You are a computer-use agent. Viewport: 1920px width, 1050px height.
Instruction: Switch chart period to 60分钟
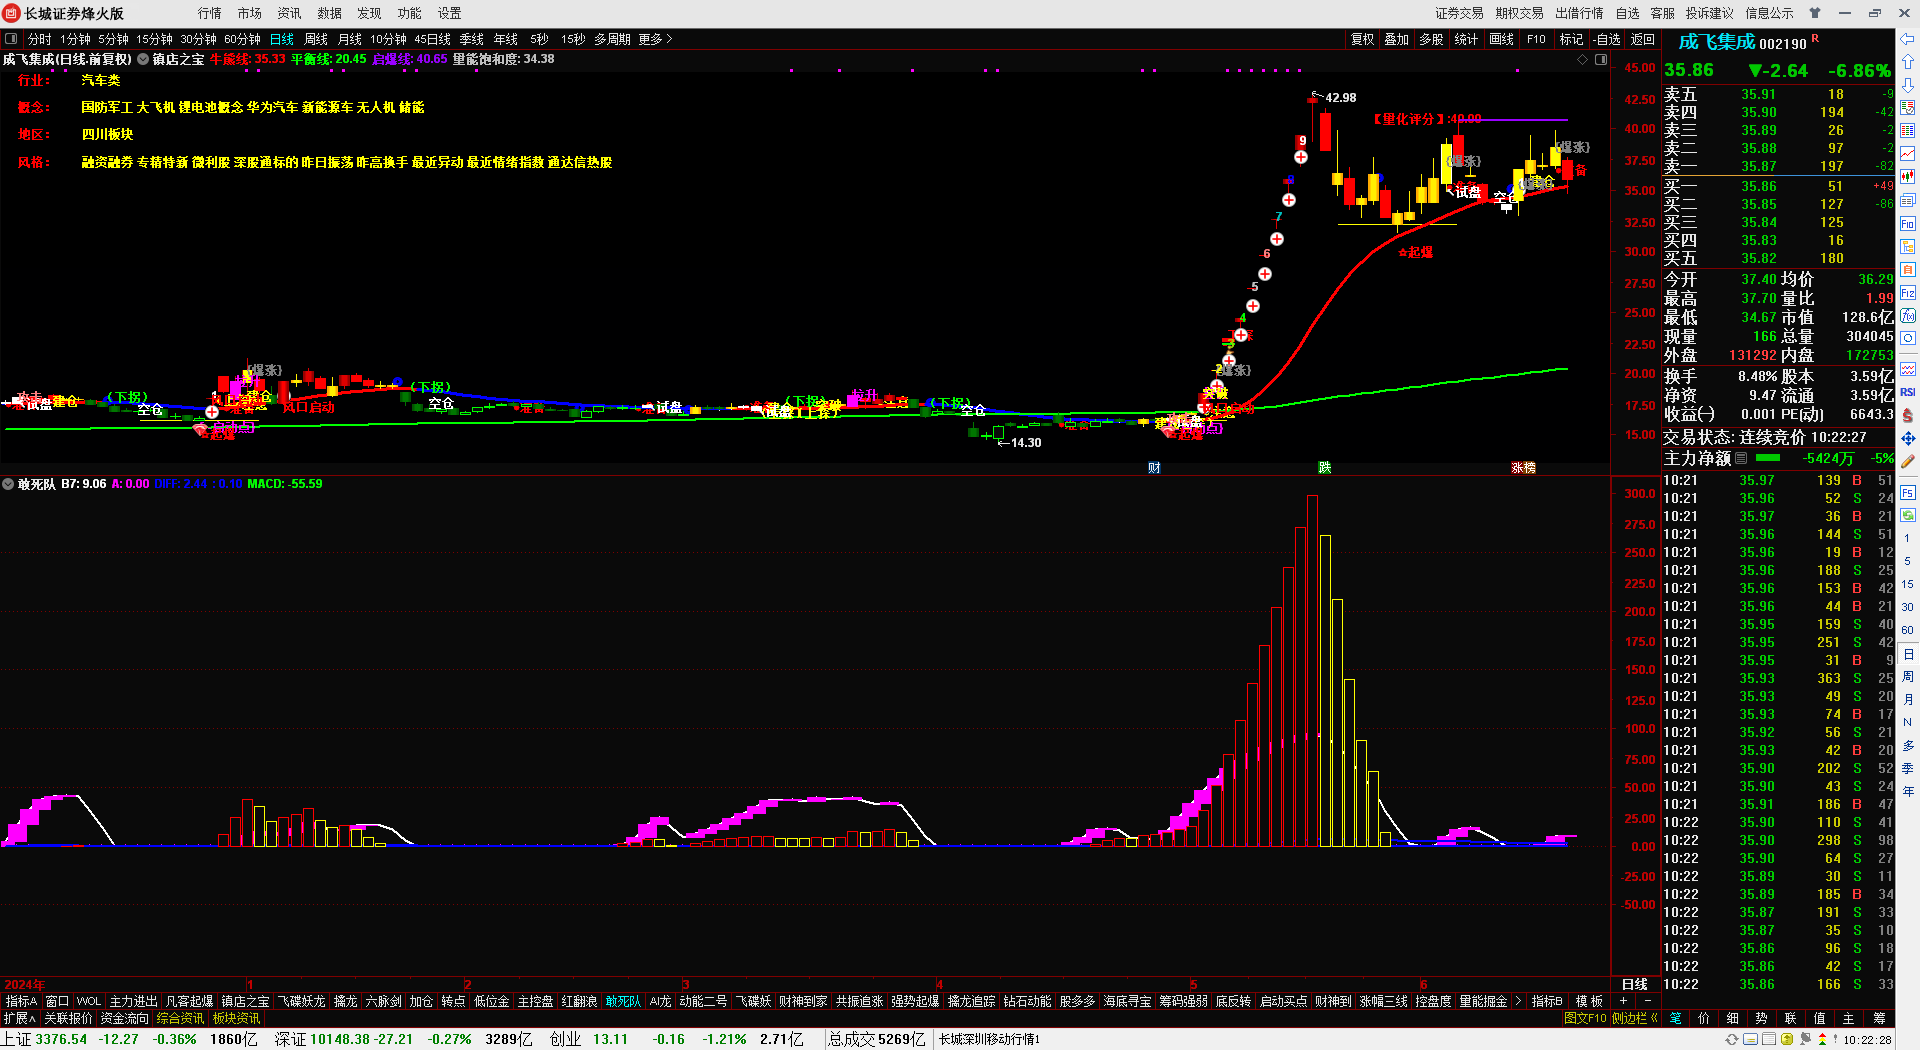click(x=242, y=39)
